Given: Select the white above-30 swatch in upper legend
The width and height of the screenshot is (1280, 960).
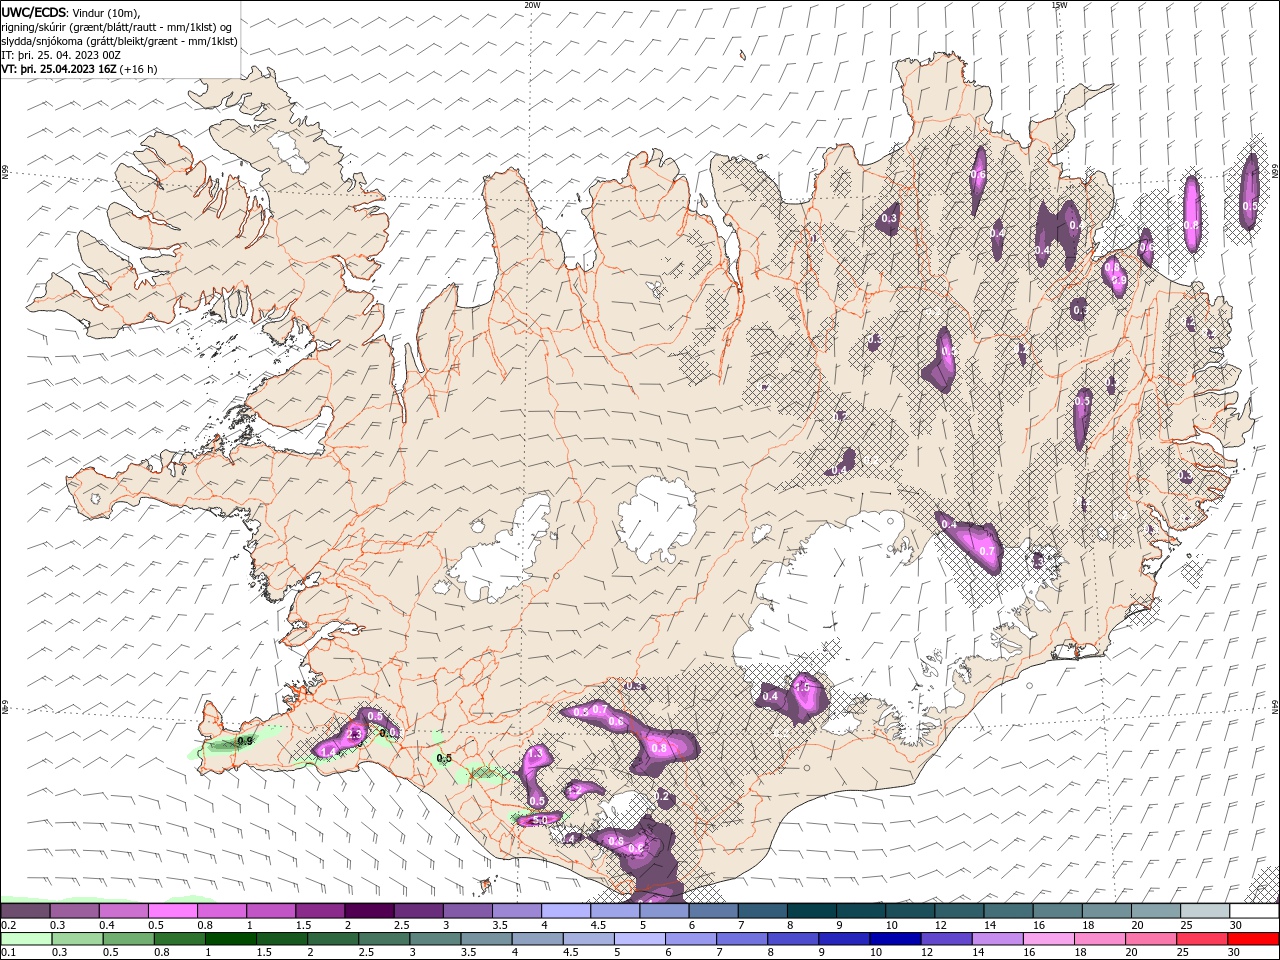Looking at the screenshot, I should click(x=1255, y=911).
